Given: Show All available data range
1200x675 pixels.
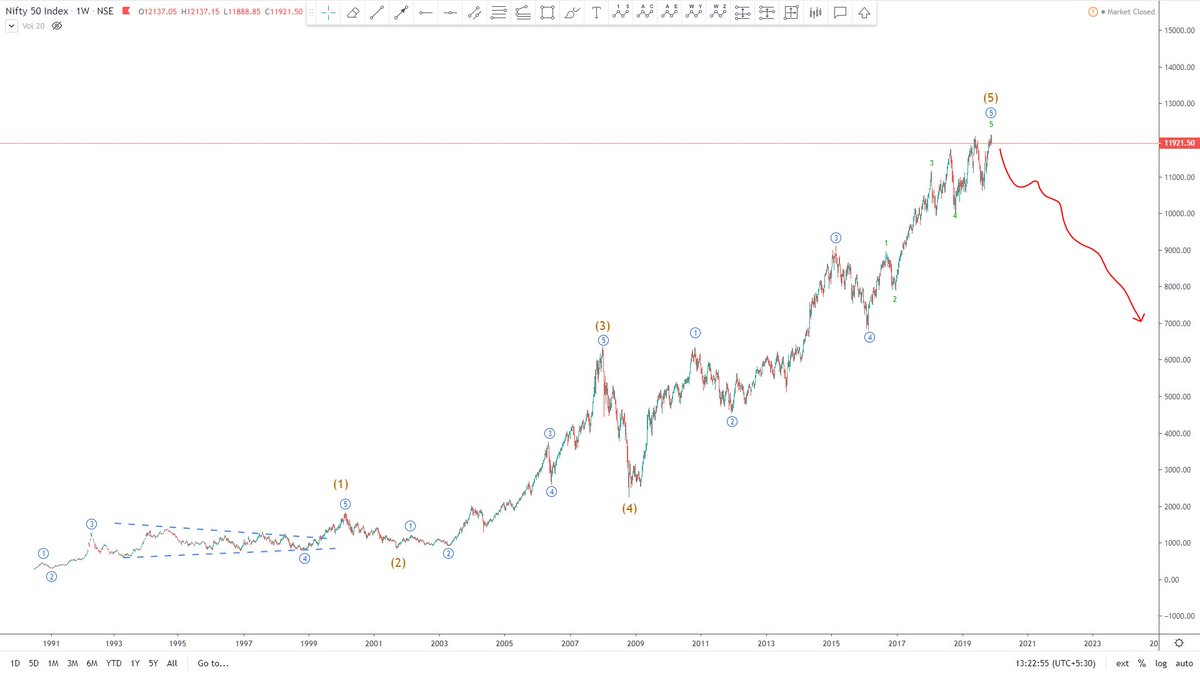Looking at the screenshot, I should coord(172,663).
